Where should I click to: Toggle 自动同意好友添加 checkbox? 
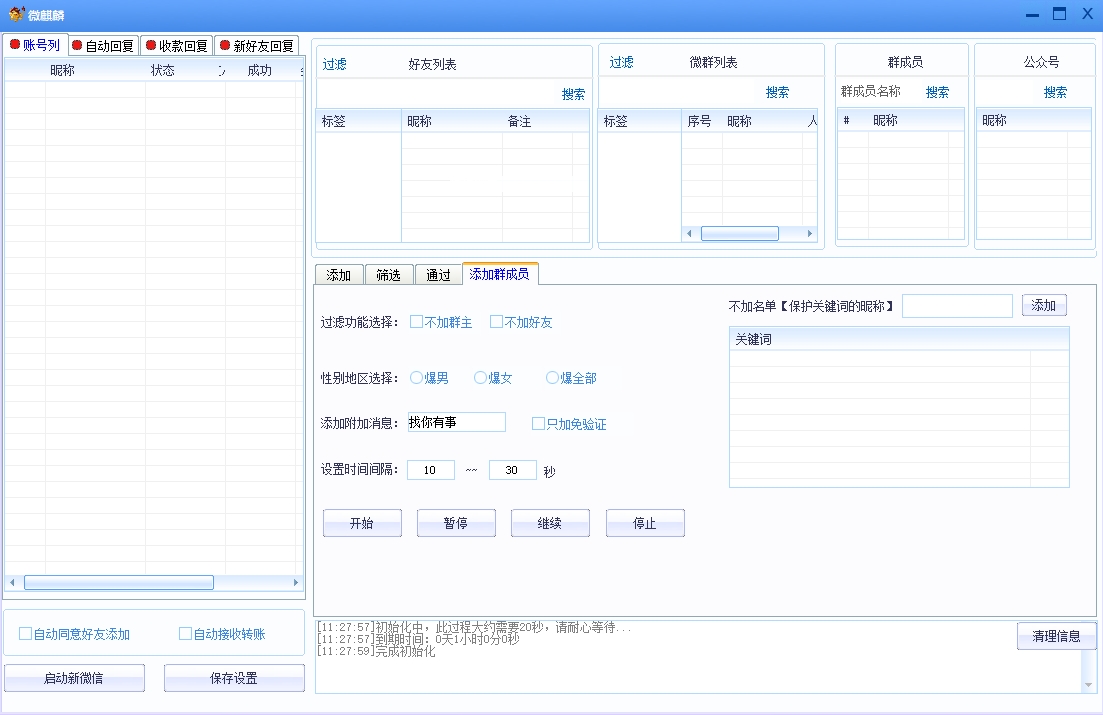[26, 634]
